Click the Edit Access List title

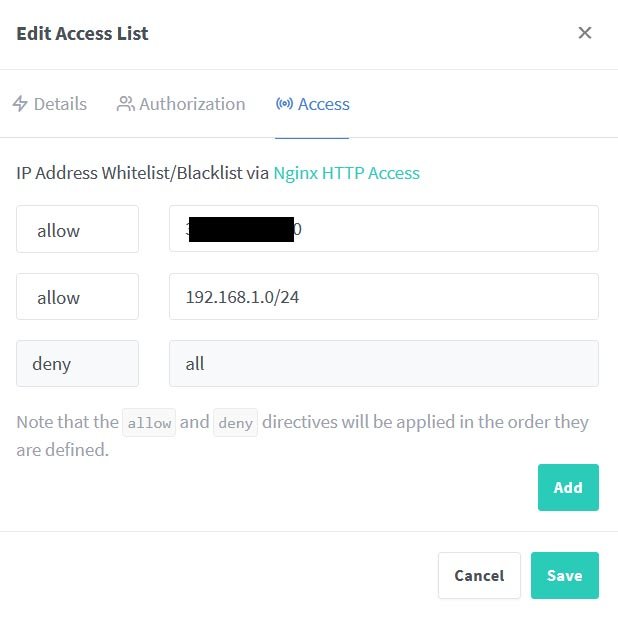(82, 34)
